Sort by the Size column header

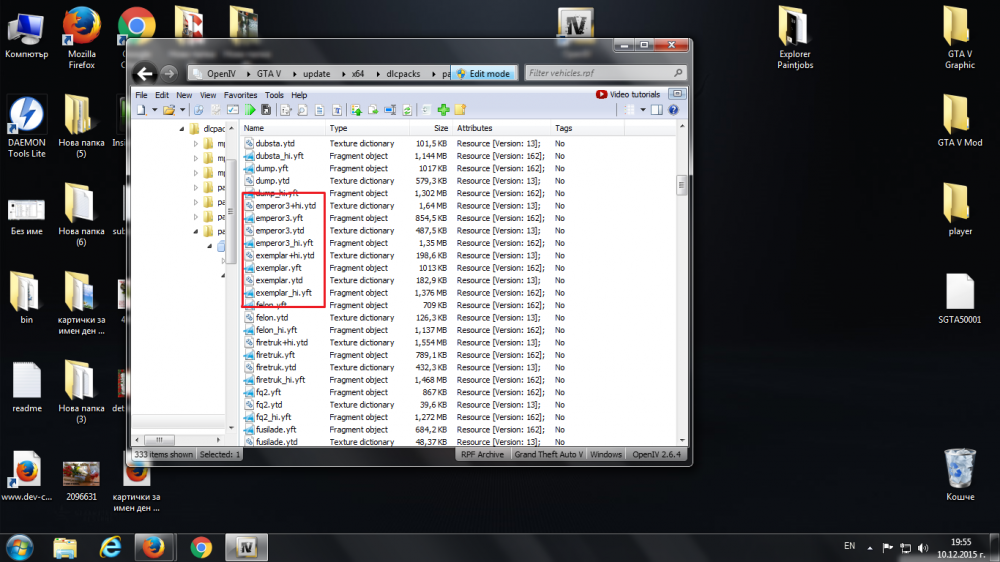point(430,128)
